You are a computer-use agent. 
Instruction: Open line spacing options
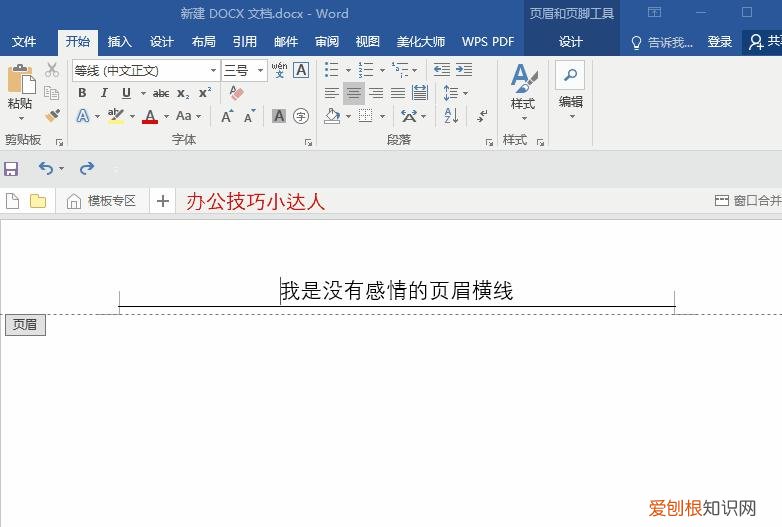tap(455, 93)
